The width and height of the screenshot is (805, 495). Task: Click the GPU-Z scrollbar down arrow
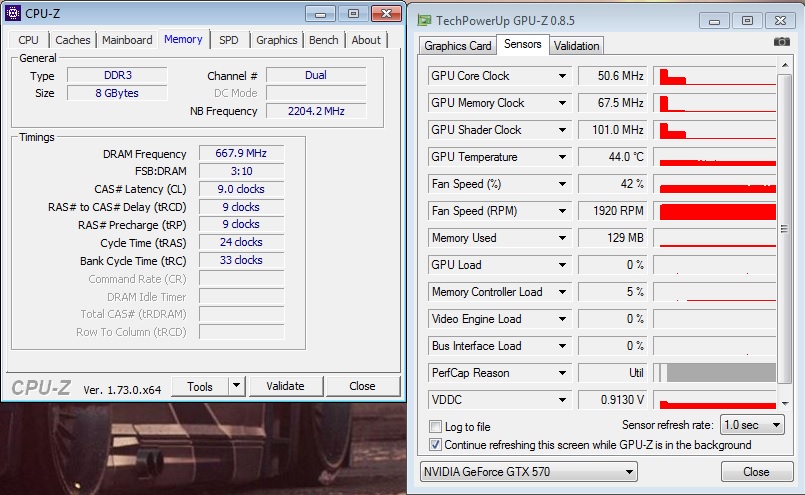click(785, 404)
